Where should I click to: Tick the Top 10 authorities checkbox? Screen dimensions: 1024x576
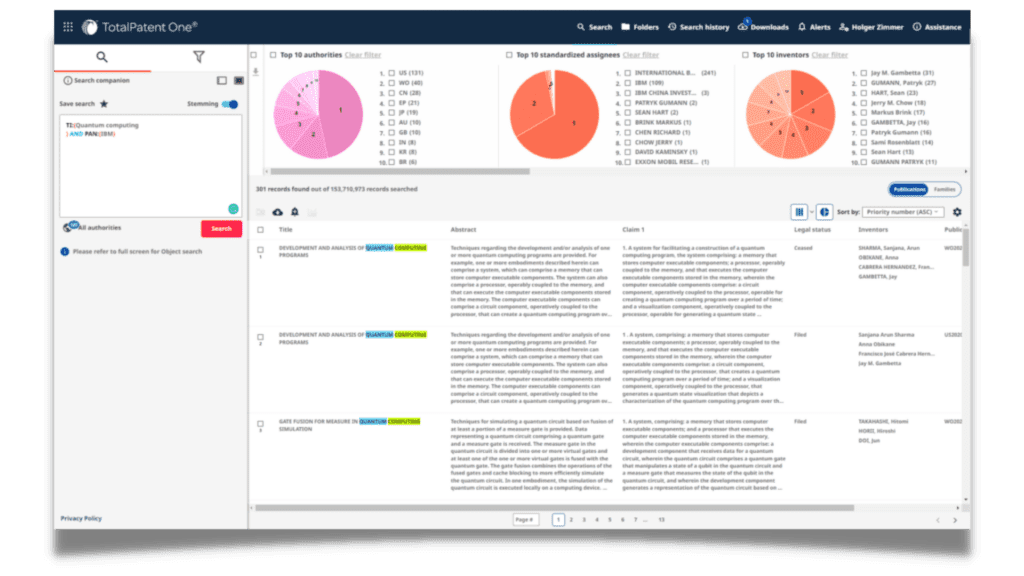click(273, 55)
